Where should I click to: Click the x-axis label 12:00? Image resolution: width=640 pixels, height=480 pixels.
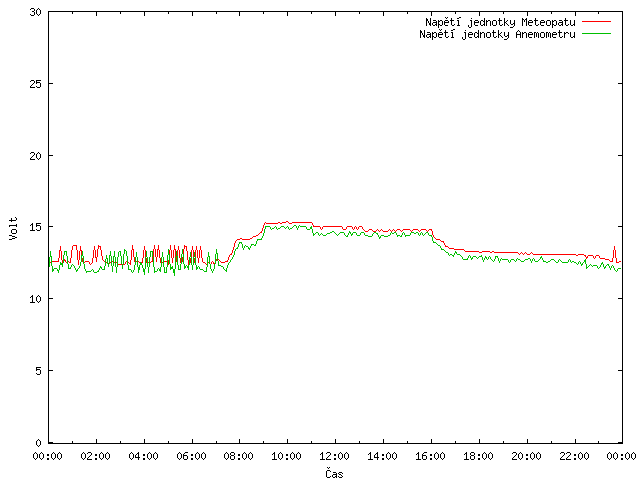(x=335, y=456)
